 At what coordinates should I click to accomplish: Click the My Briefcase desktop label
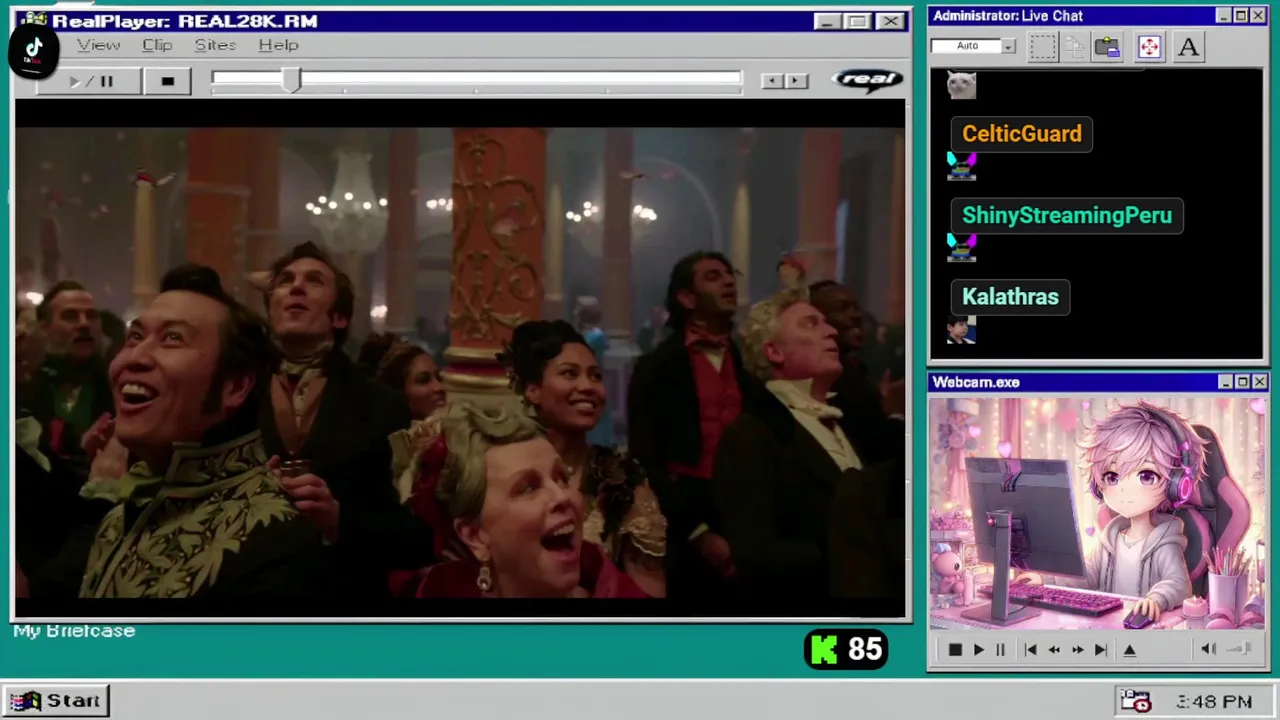[x=74, y=631]
